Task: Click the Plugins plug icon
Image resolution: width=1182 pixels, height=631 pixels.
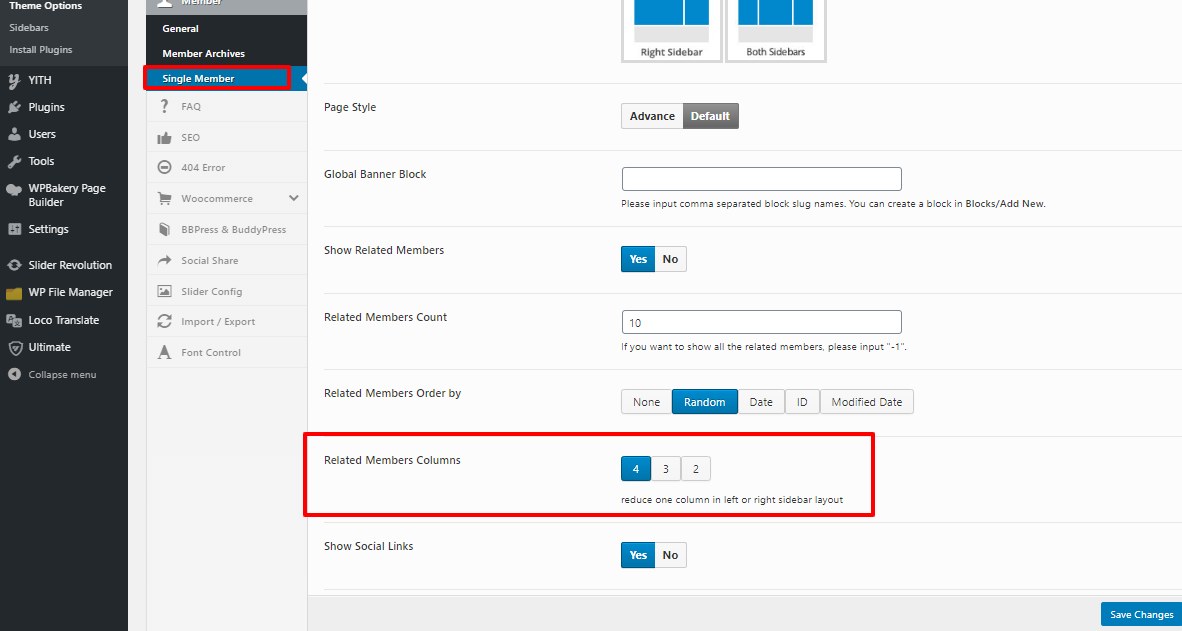Action: coord(14,107)
